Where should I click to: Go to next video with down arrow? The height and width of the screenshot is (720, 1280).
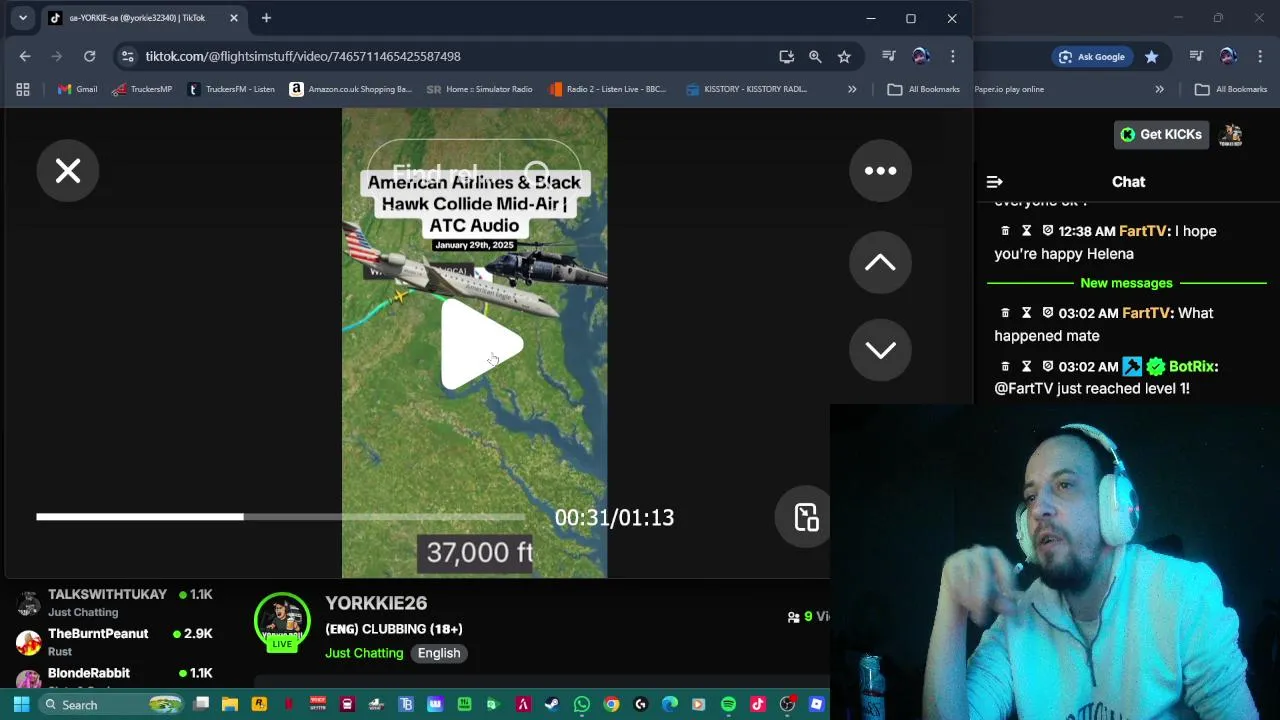[x=880, y=350]
